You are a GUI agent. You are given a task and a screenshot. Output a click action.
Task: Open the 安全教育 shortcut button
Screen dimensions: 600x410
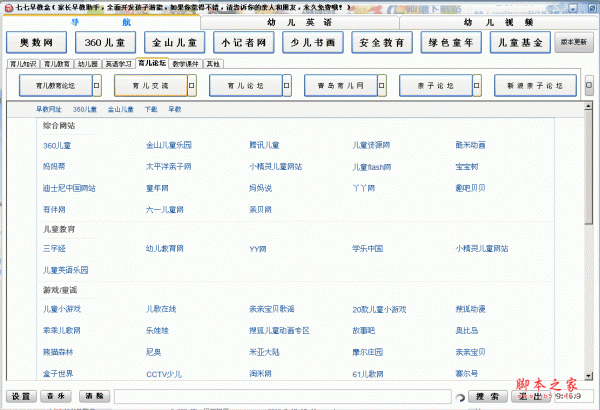tap(382, 42)
